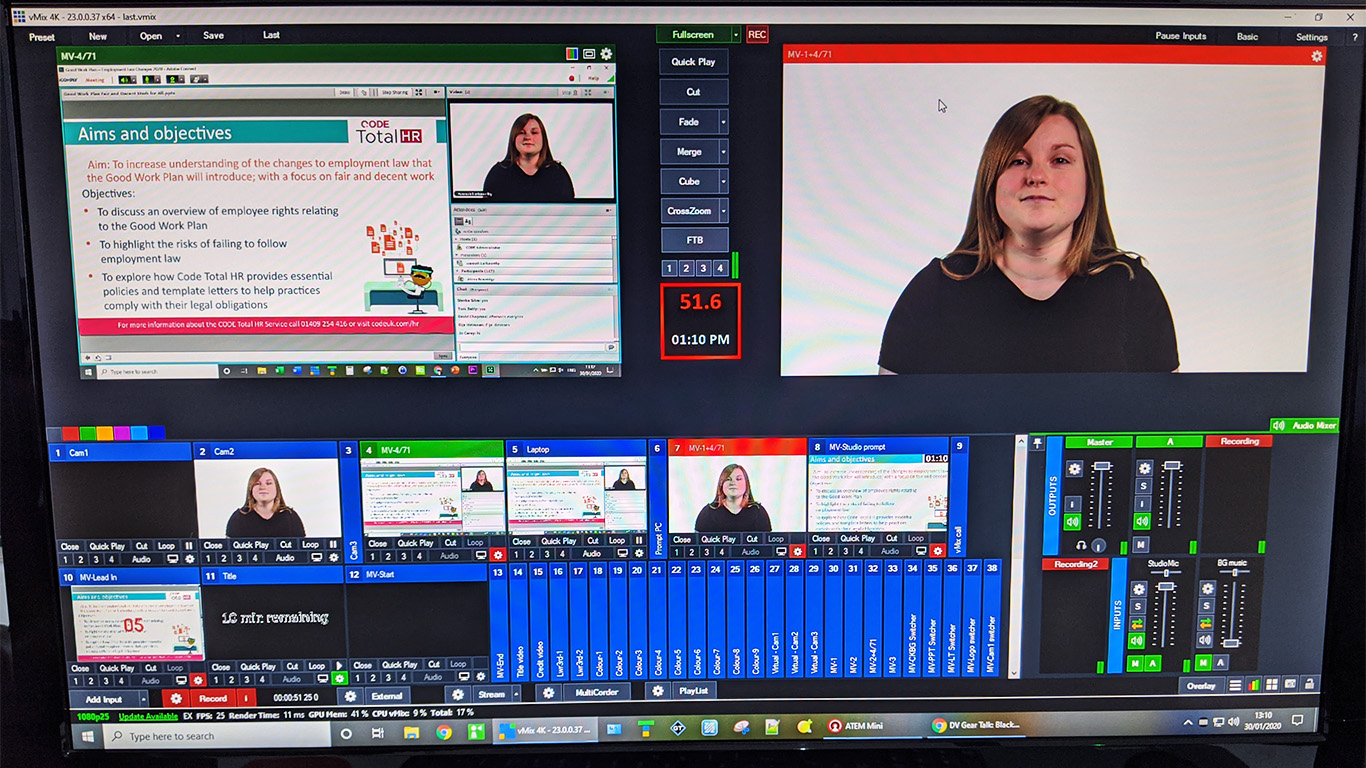Click the pin icon in audio mixer
The image size is (1366, 768).
pyautogui.click(x=1037, y=442)
